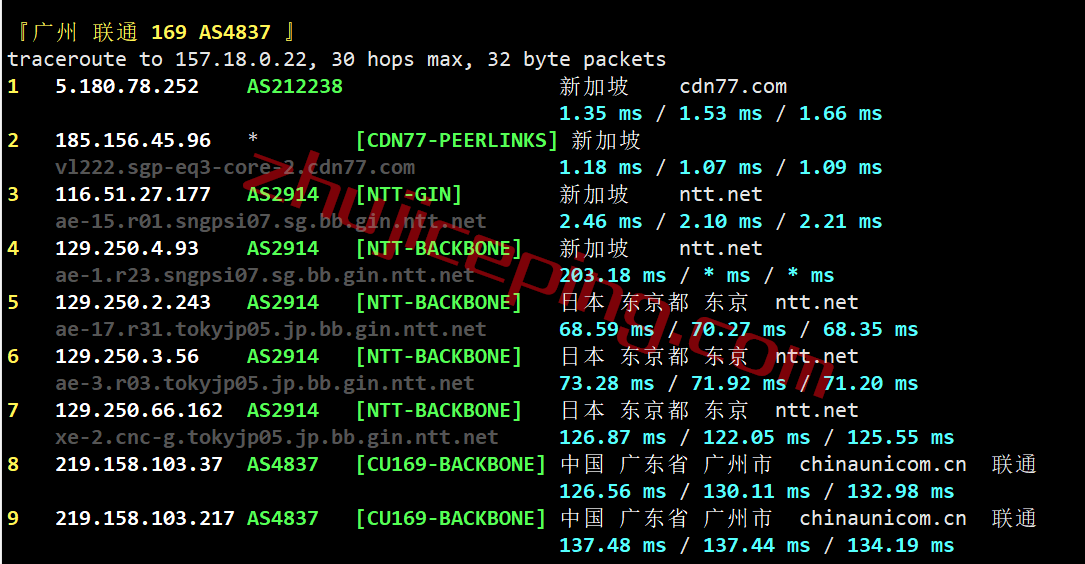
Task: Select hop 6 IP 129.250.3.56
Action: pyautogui.click(x=127, y=356)
